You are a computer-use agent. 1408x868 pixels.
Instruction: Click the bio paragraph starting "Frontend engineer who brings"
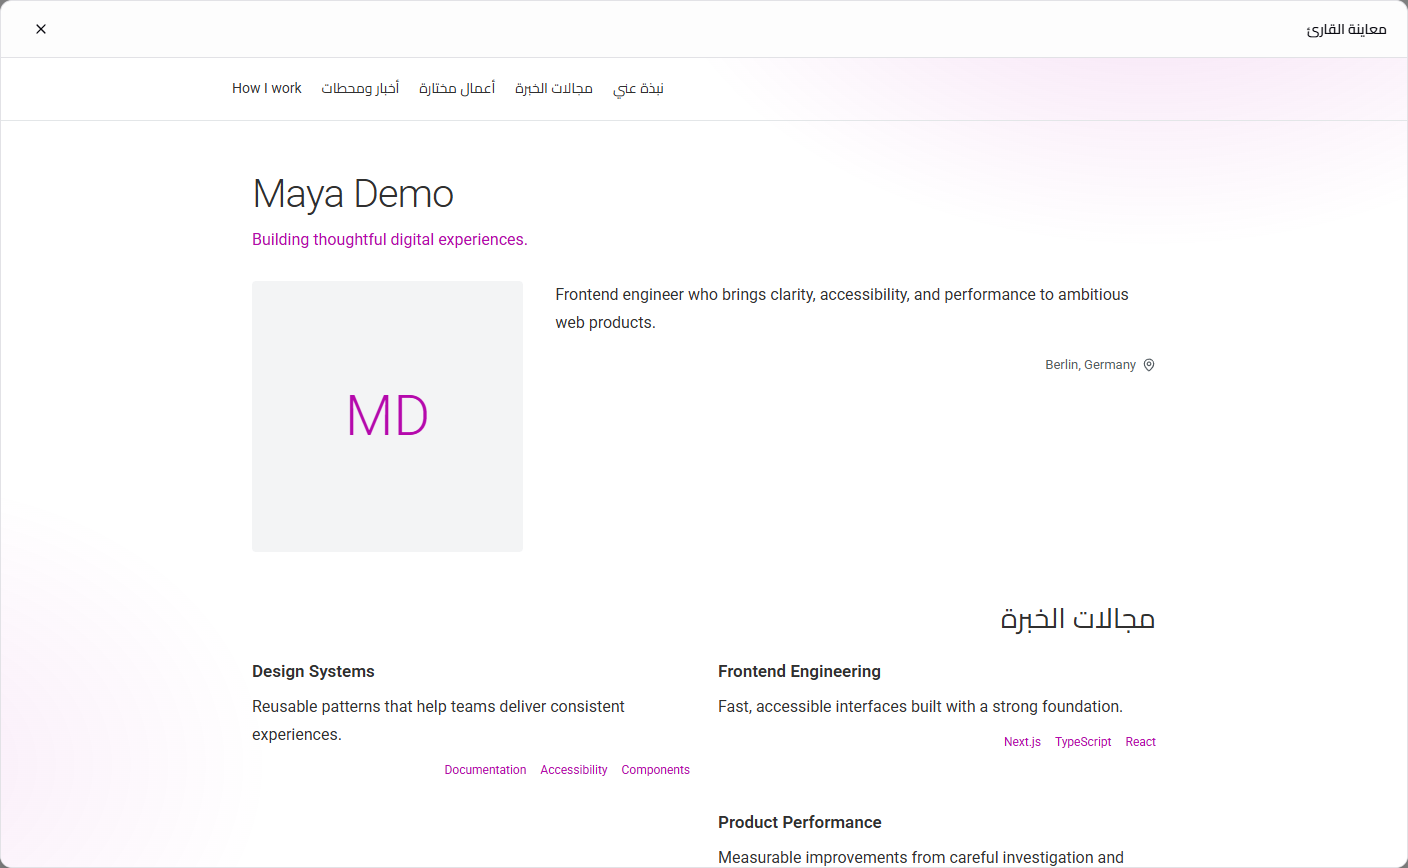tap(842, 309)
